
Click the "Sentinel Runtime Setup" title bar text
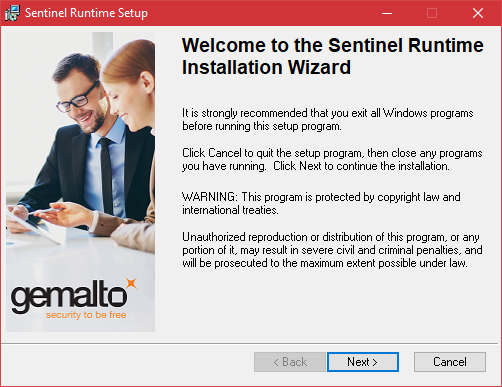point(86,13)
